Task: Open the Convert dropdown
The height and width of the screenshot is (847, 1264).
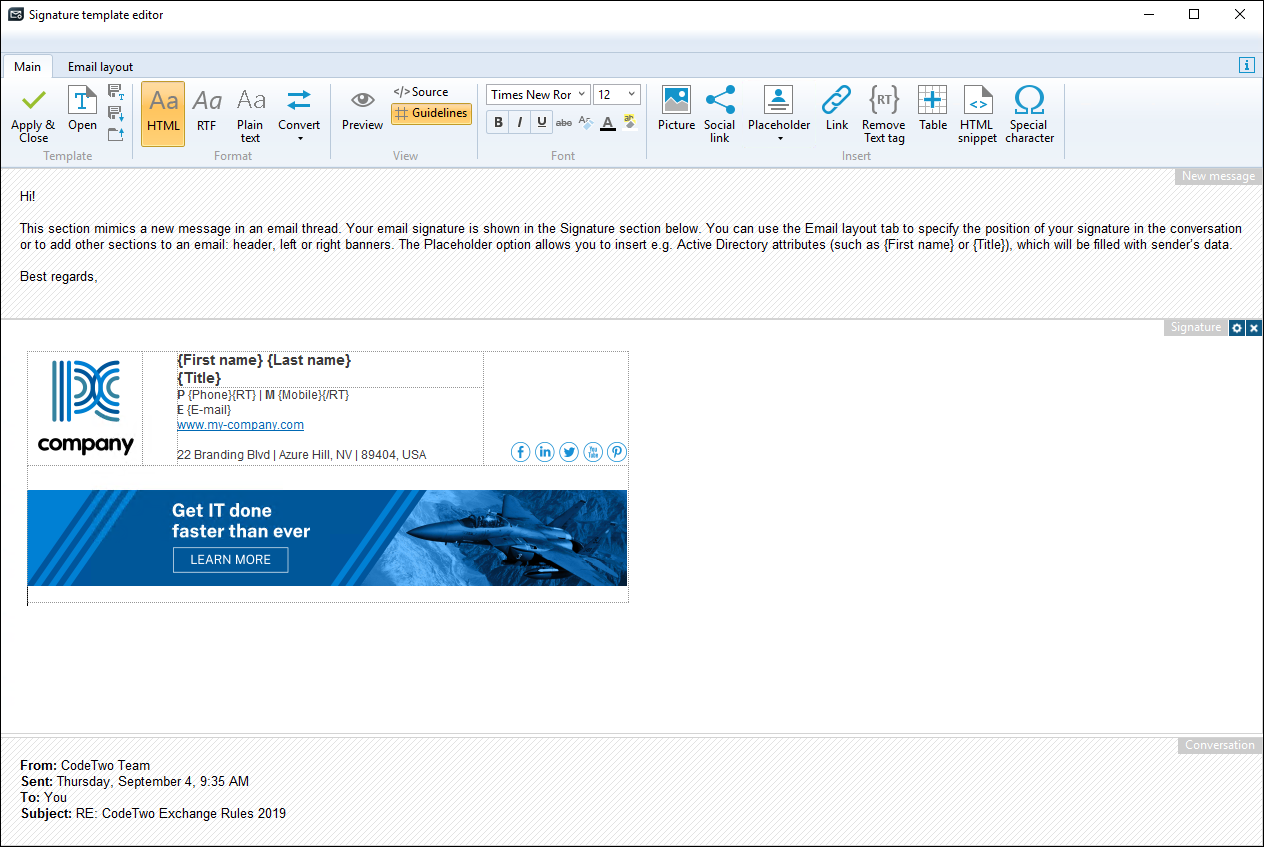Action: point(299,114)
